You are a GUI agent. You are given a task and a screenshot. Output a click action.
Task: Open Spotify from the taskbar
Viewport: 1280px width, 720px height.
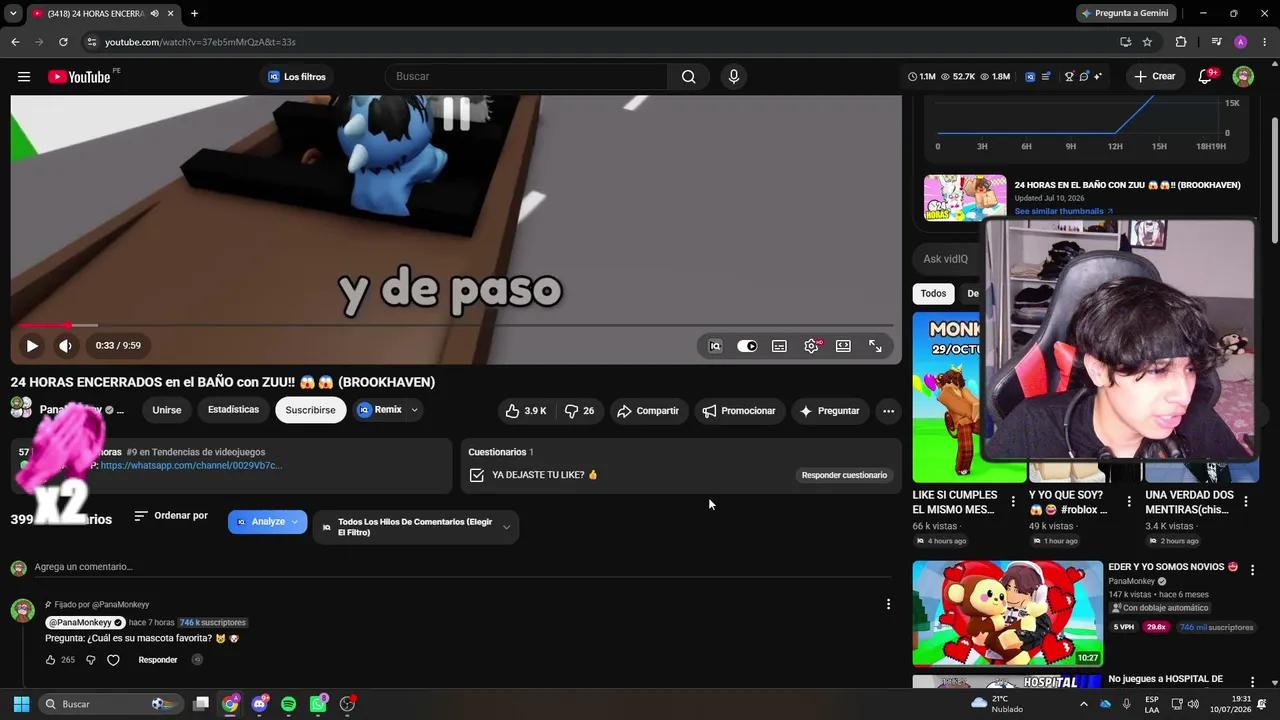point(289,704)
